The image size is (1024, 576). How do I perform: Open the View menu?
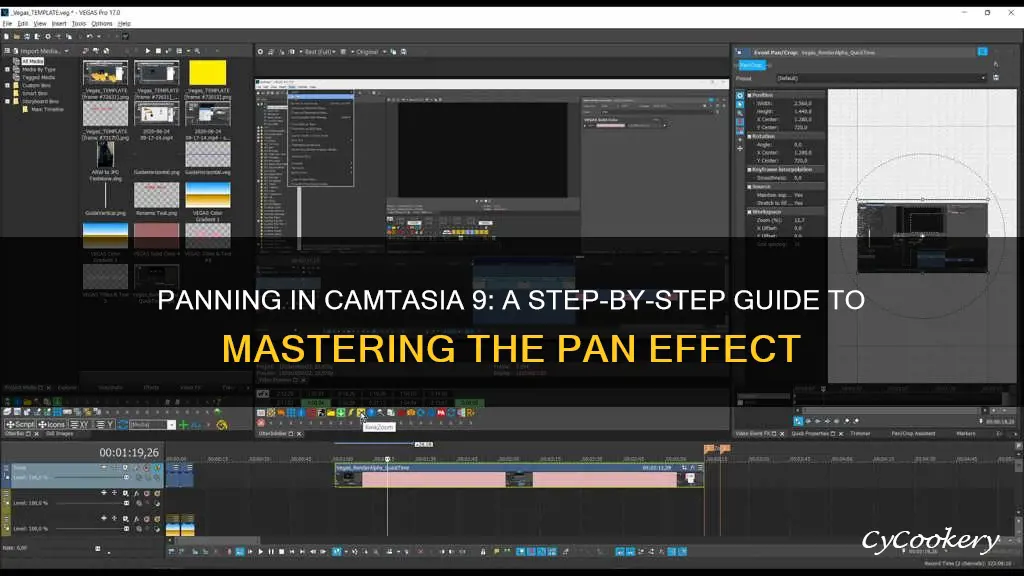(x=40, y=24)
